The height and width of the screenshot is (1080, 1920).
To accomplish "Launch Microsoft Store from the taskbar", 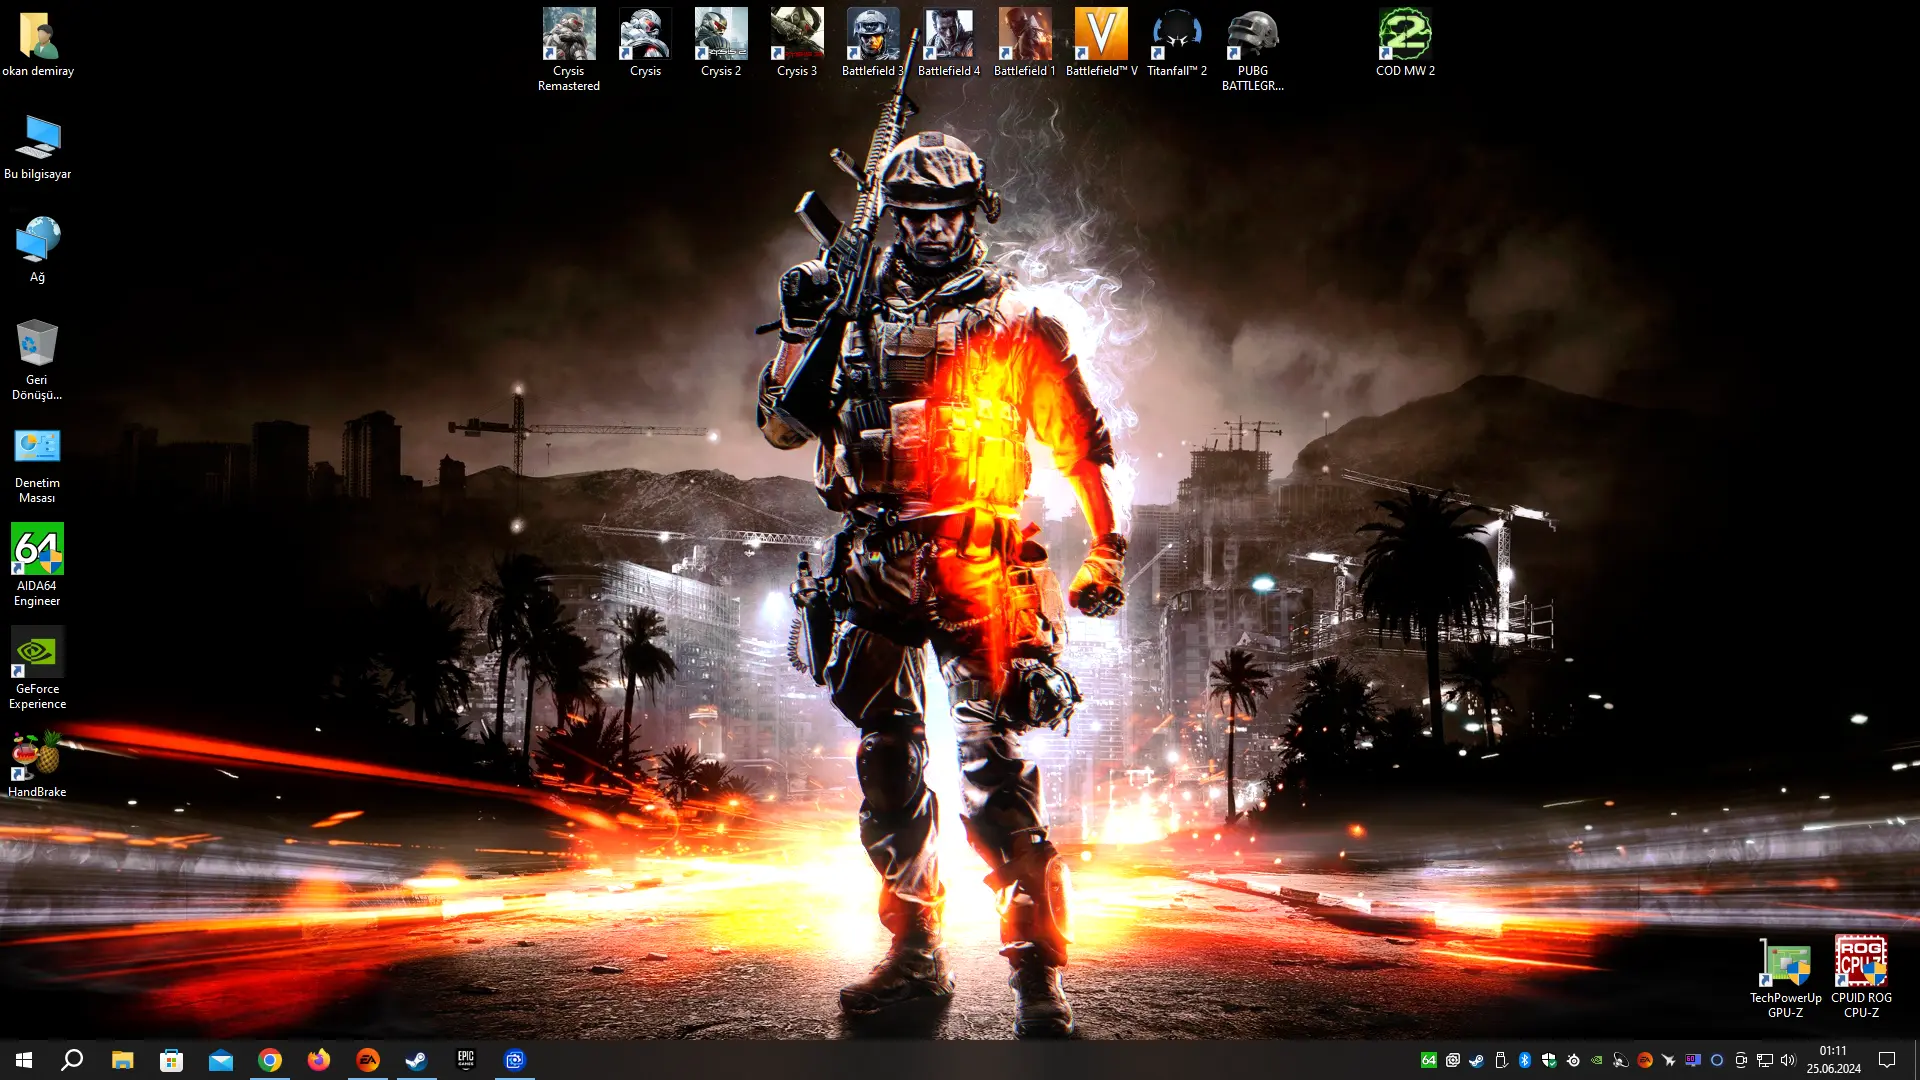I will 172,1060.
